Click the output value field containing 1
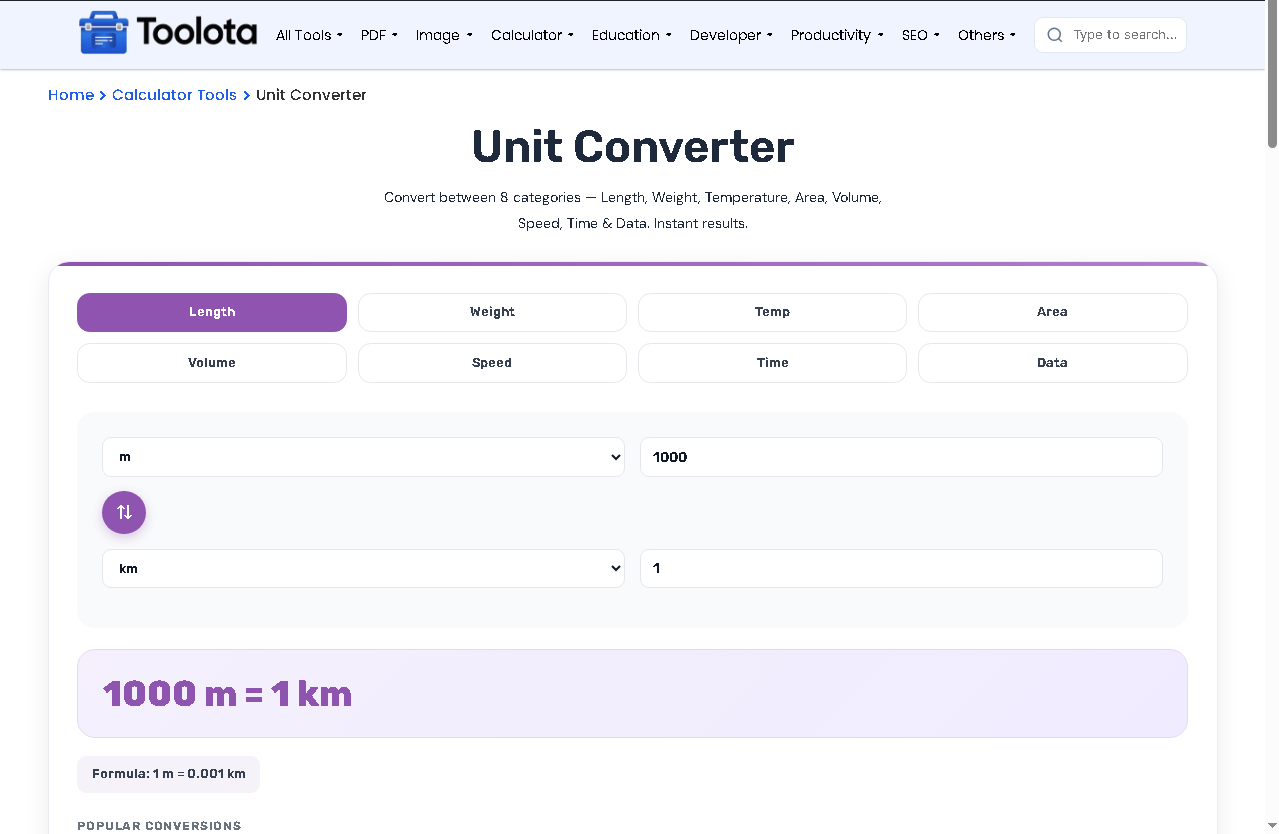Image resolution: width=1279 pixels, height=834 pixels. 901,568
